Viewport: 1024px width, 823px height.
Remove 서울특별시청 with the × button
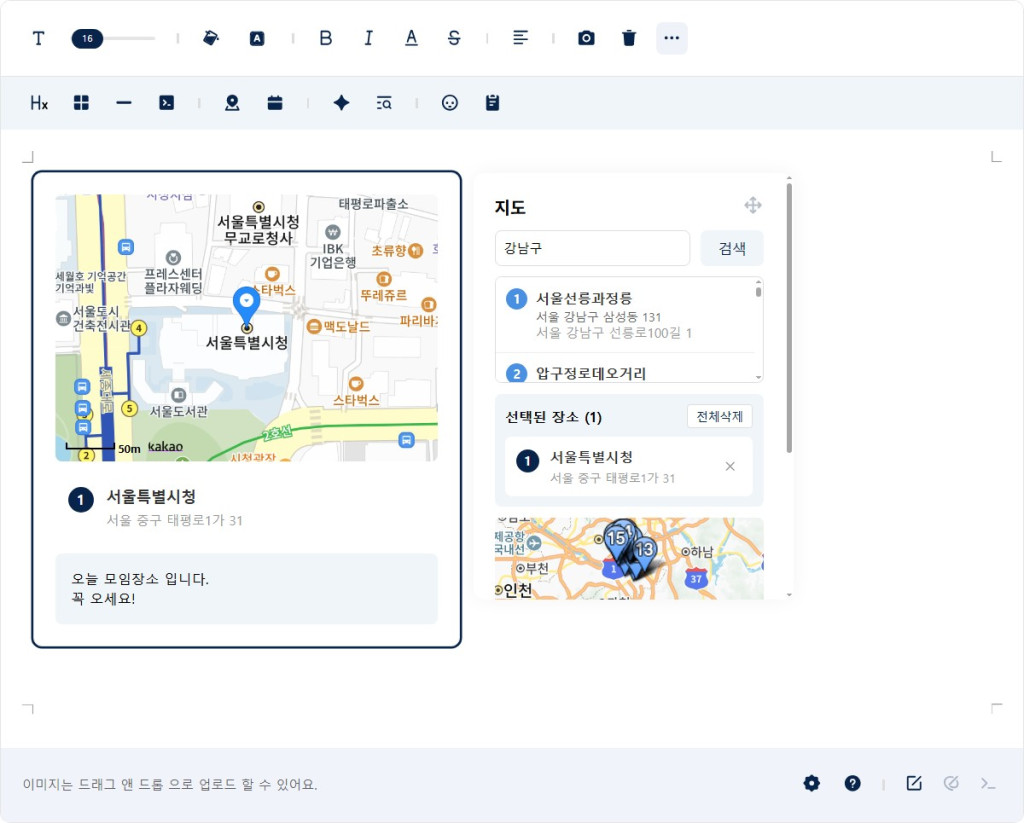[x=730, y=466]
